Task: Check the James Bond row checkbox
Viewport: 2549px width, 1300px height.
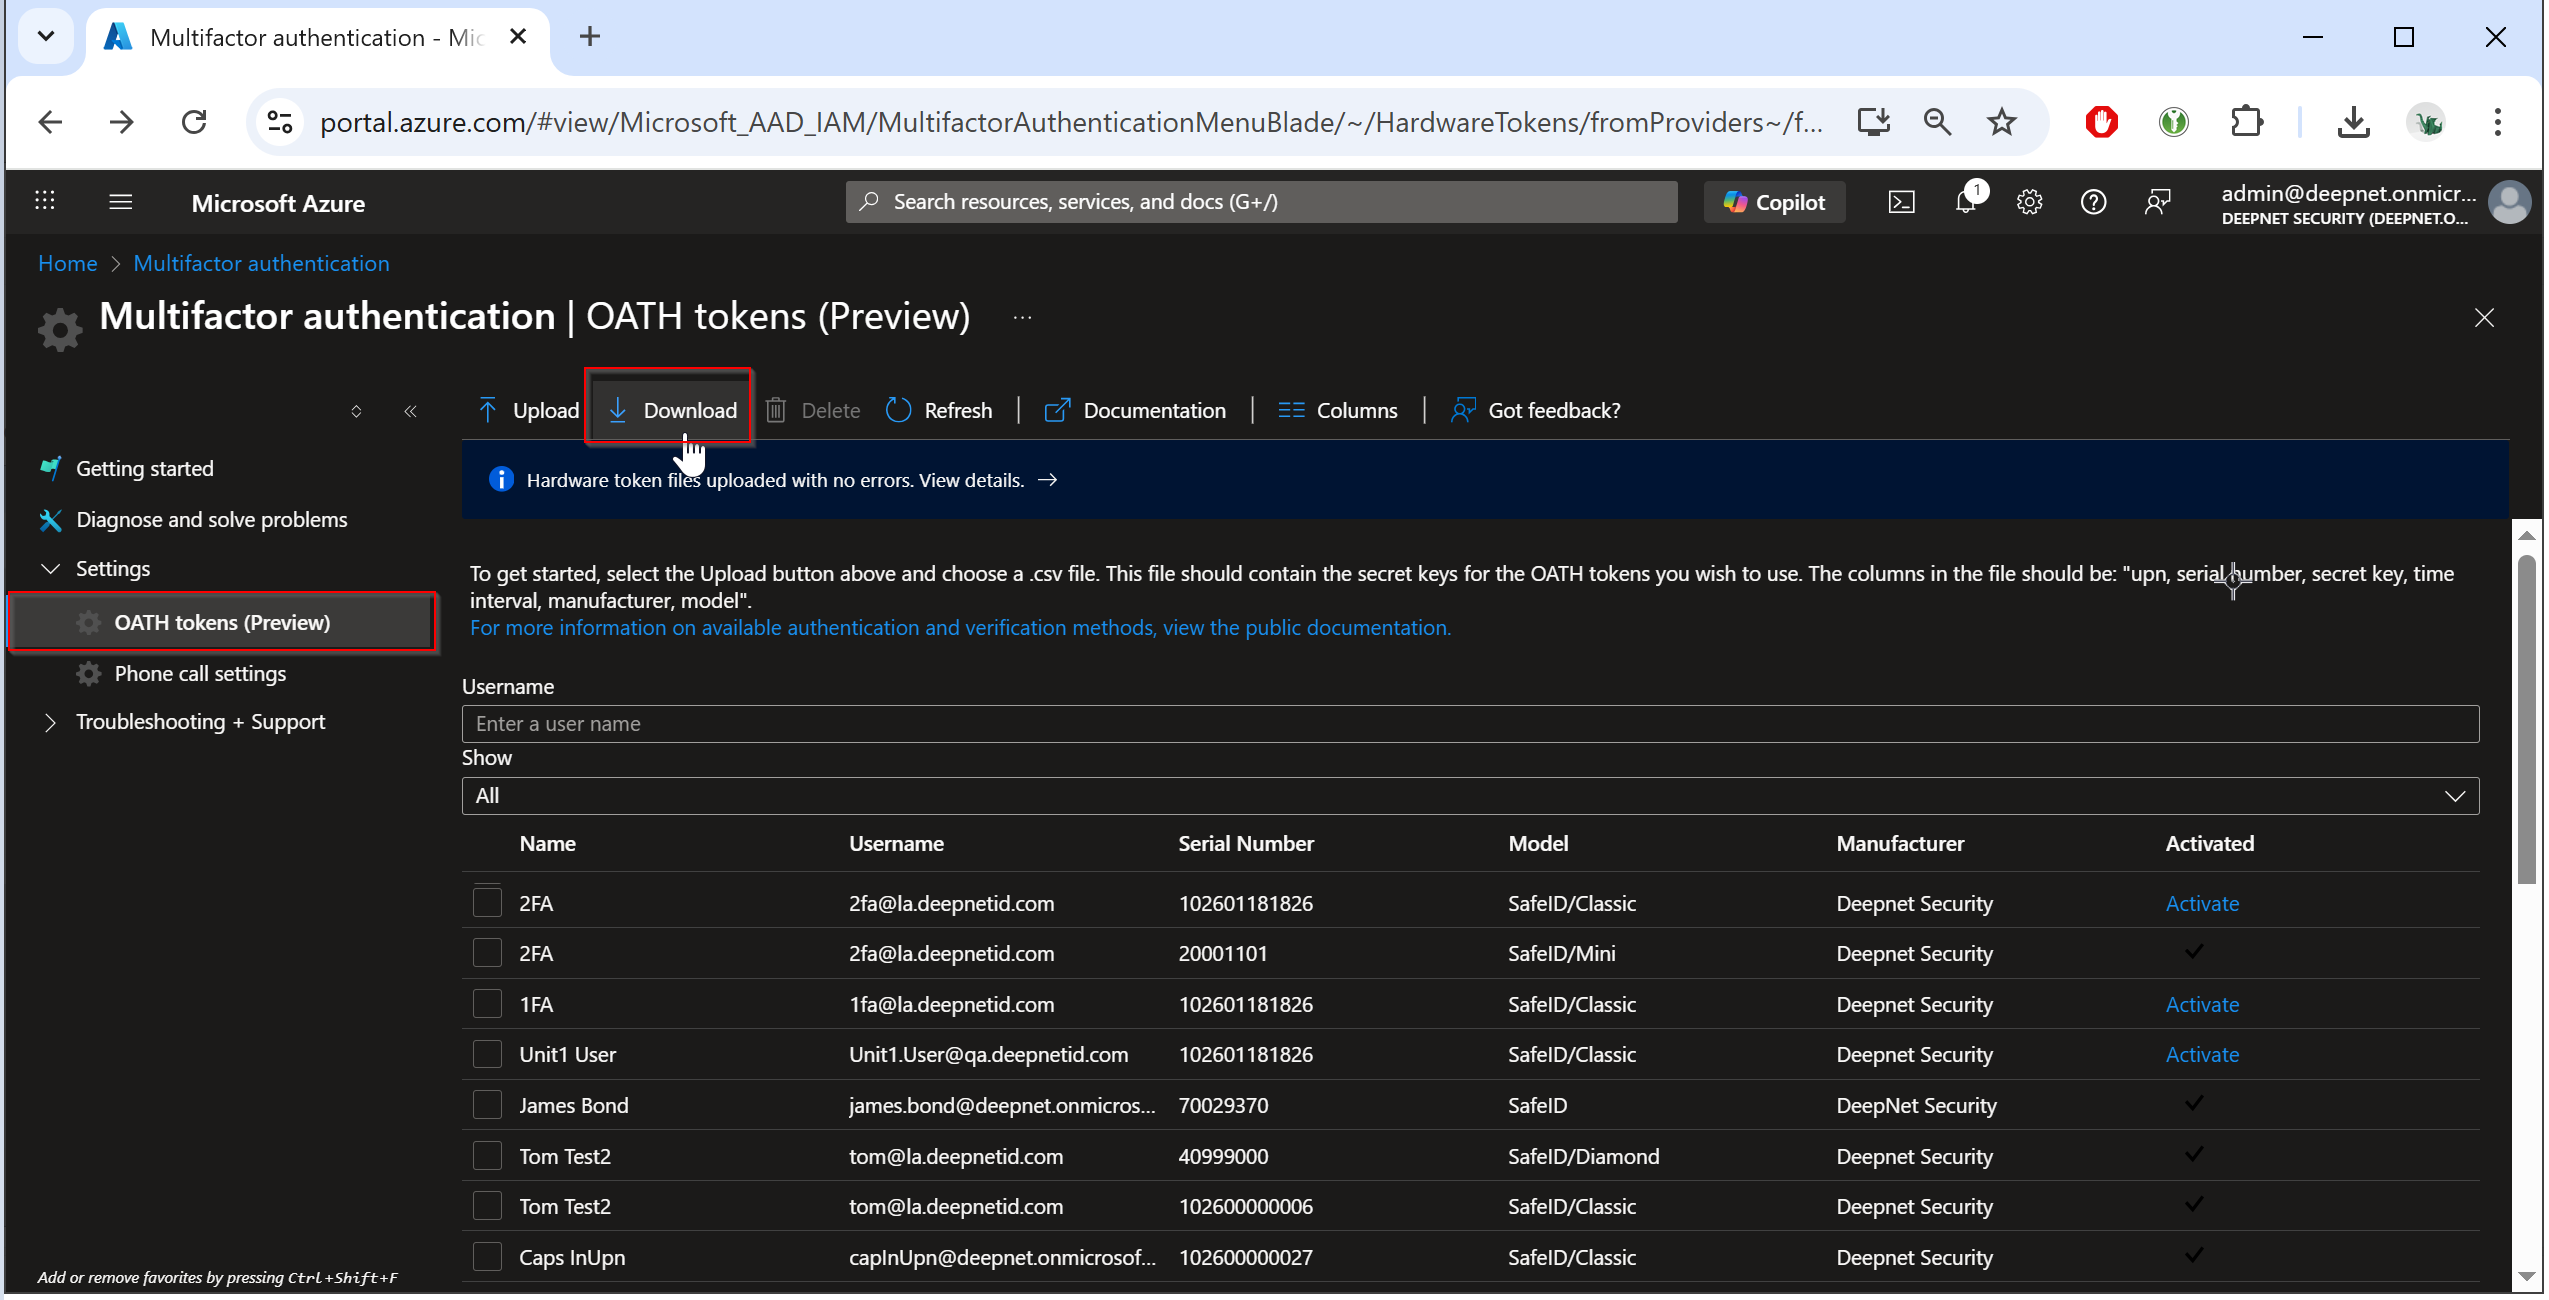Action: pos(487,1105)
